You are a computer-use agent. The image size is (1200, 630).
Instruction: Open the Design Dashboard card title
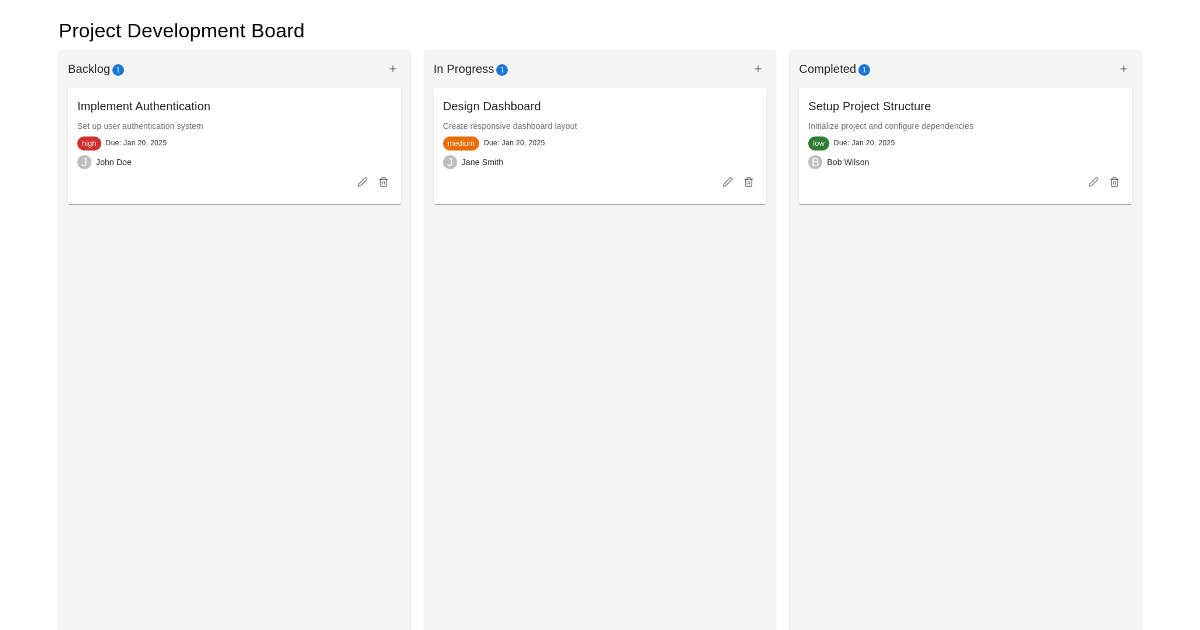(492, 106)
